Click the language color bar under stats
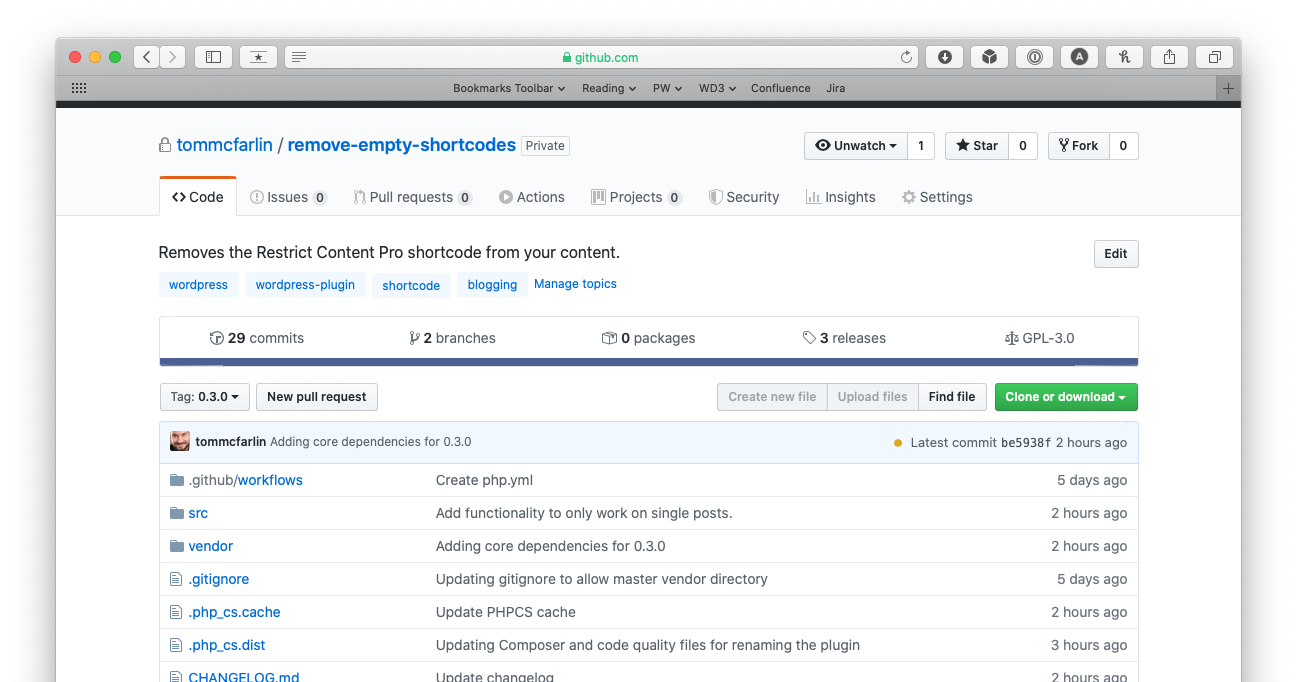 pyautogui.click(x=648, y=362)
